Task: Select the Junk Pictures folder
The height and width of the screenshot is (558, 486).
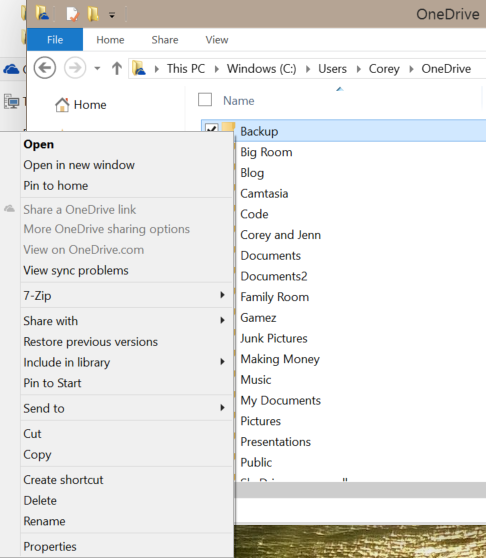Action: point(274,338)
